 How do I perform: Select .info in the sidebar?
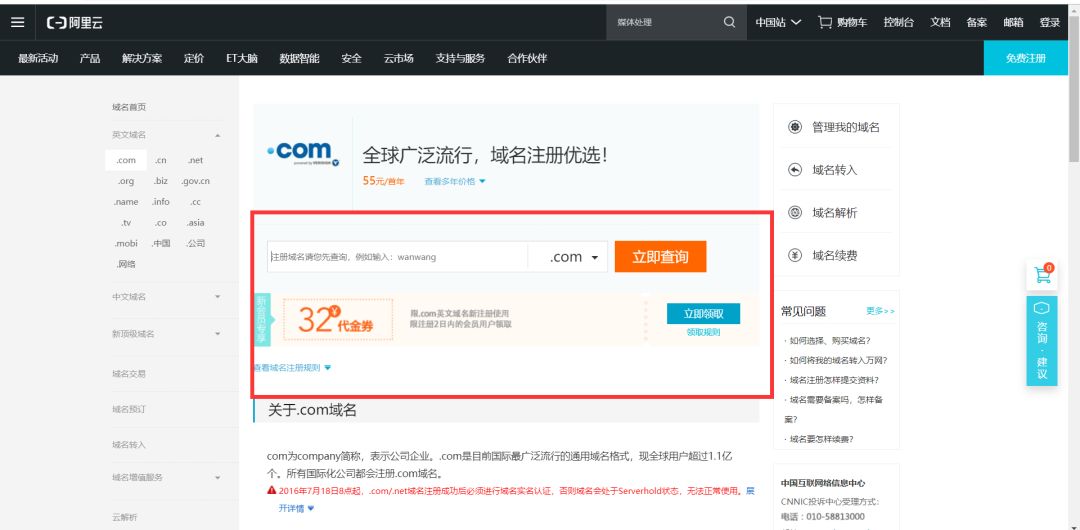tap(160, 202)
